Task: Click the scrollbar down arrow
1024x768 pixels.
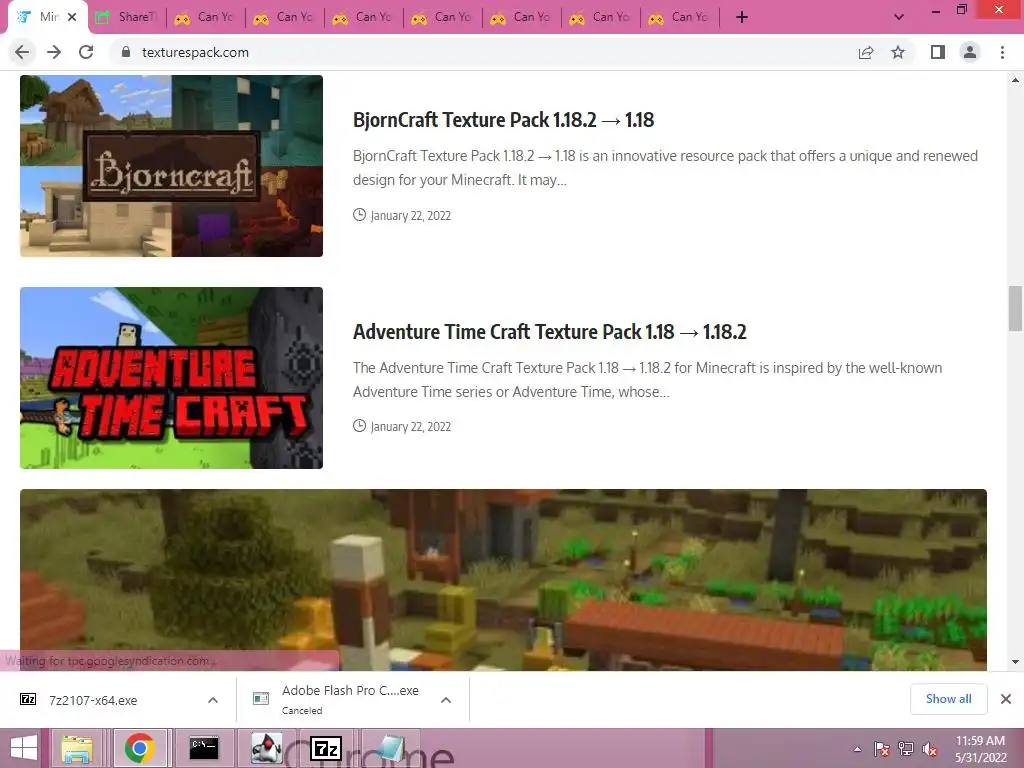Action: (x=1015, y=662)
